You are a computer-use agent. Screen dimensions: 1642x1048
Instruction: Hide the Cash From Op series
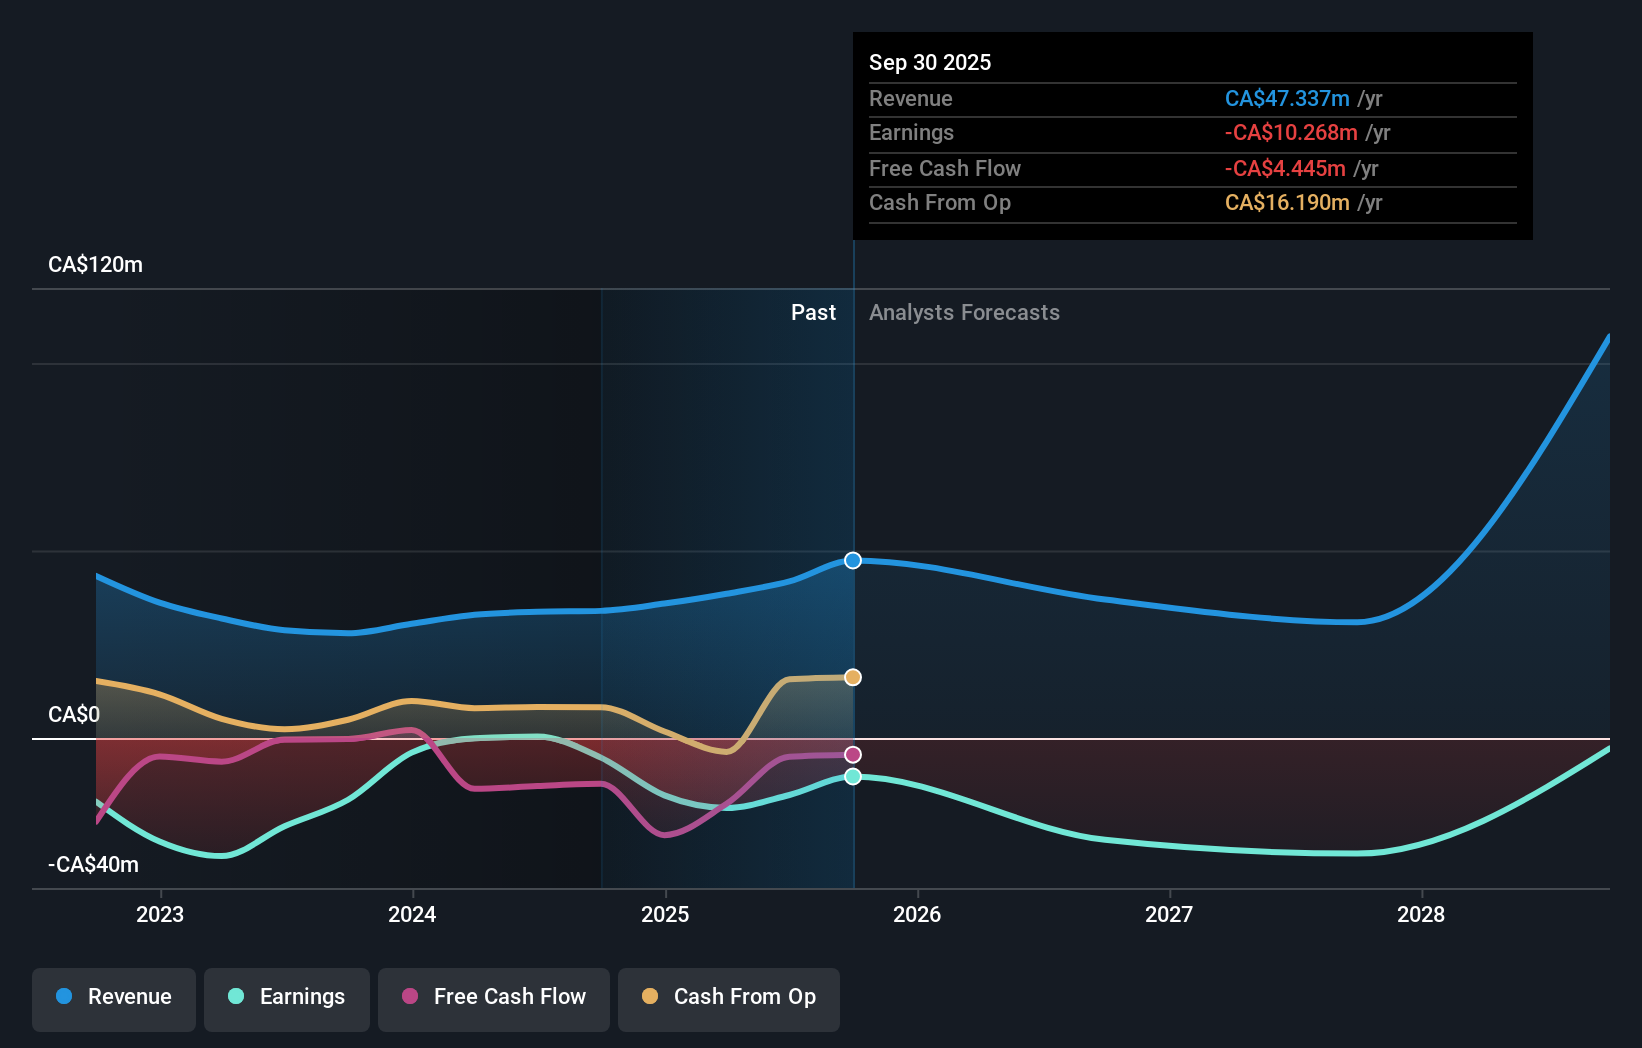point(729,997)
